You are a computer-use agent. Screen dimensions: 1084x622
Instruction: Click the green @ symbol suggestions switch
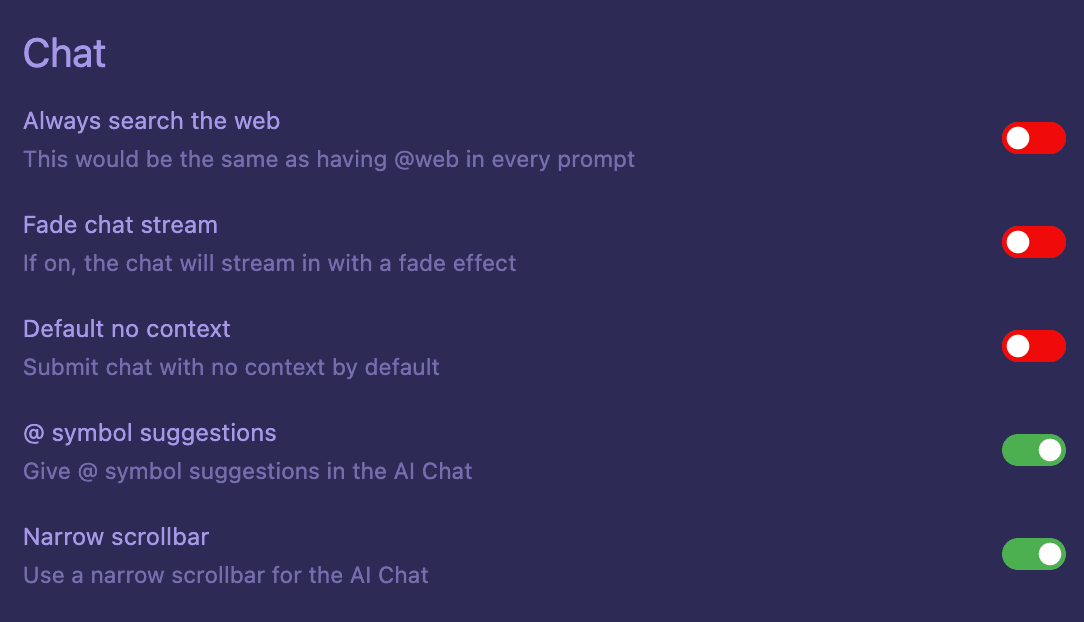(x=1033, y=450)
